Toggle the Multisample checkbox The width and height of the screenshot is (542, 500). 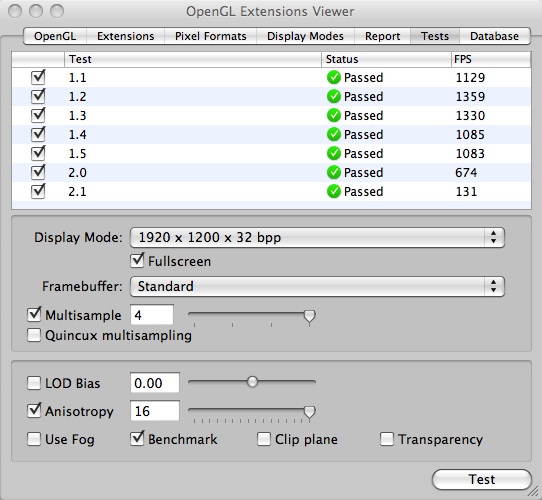[34, 315]
